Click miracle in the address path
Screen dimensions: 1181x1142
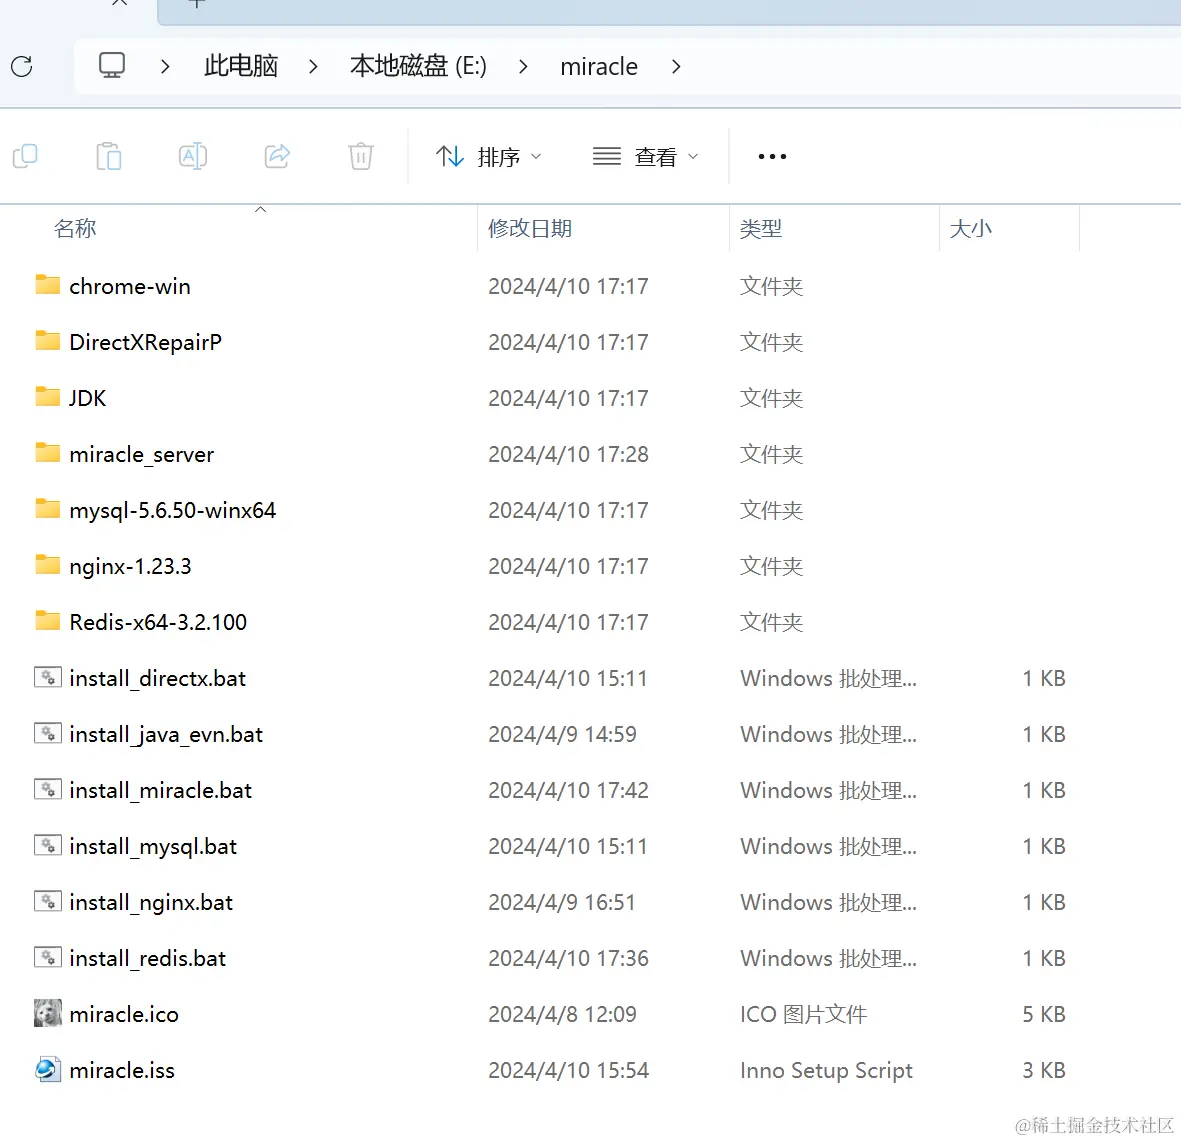599,67
